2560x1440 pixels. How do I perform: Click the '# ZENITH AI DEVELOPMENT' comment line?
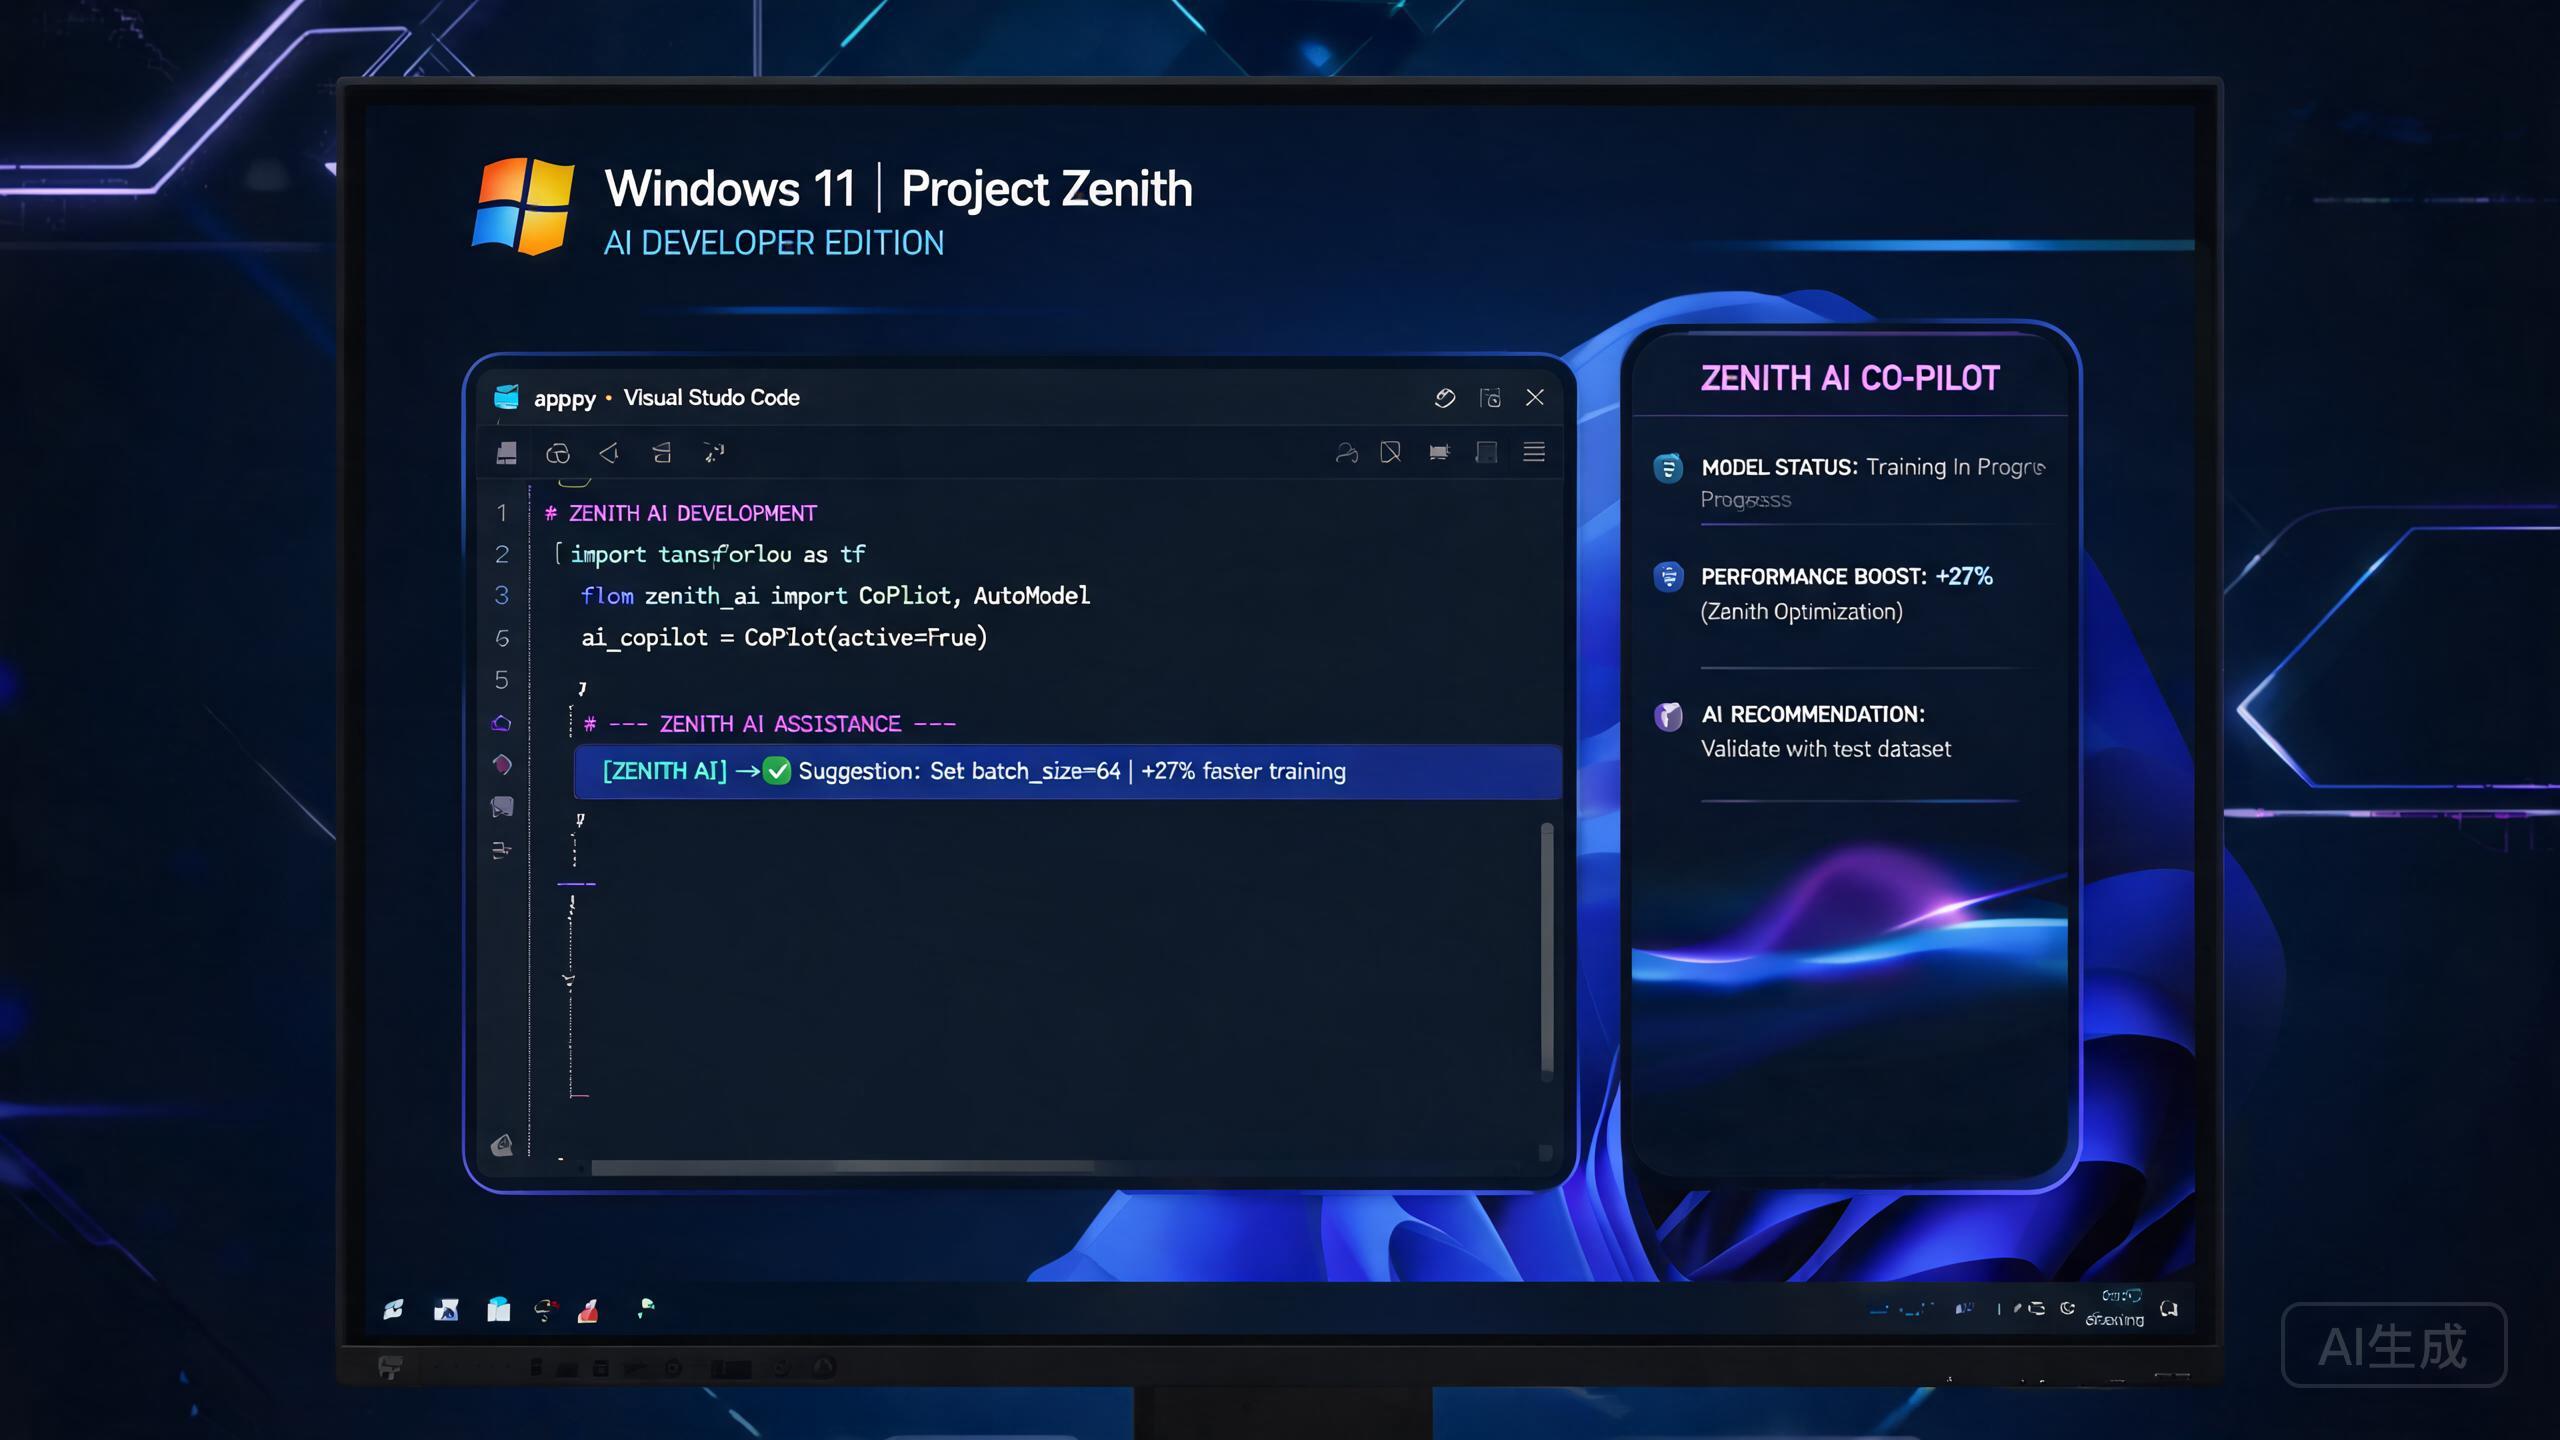(x=680, y=513)
